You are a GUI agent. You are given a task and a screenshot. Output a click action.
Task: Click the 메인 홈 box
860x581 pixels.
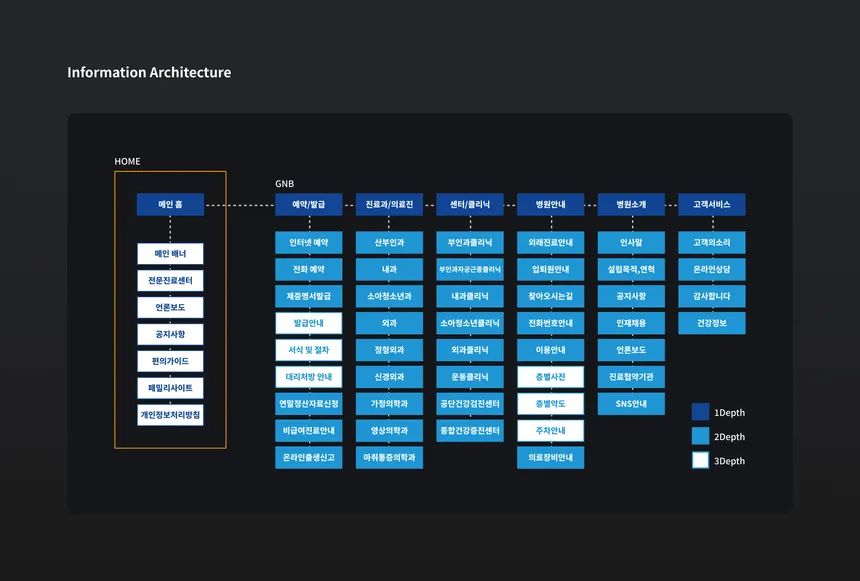point(170,204)
